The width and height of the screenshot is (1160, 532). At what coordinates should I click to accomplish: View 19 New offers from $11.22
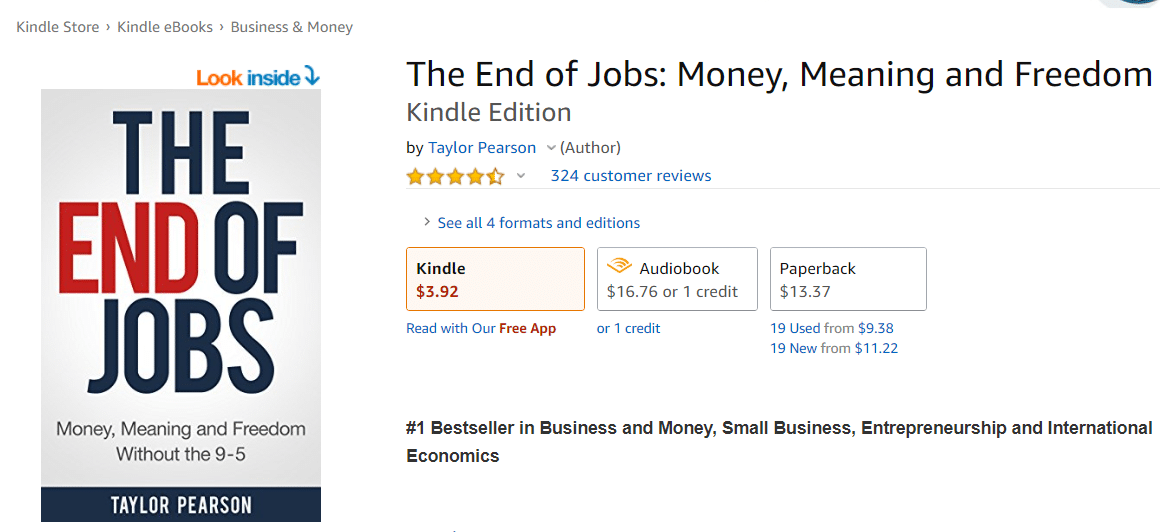(x=834, y=348)
